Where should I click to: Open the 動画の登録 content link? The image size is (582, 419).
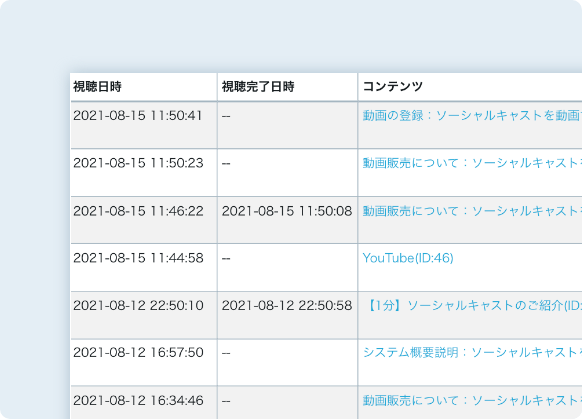[x=472, y=116]
